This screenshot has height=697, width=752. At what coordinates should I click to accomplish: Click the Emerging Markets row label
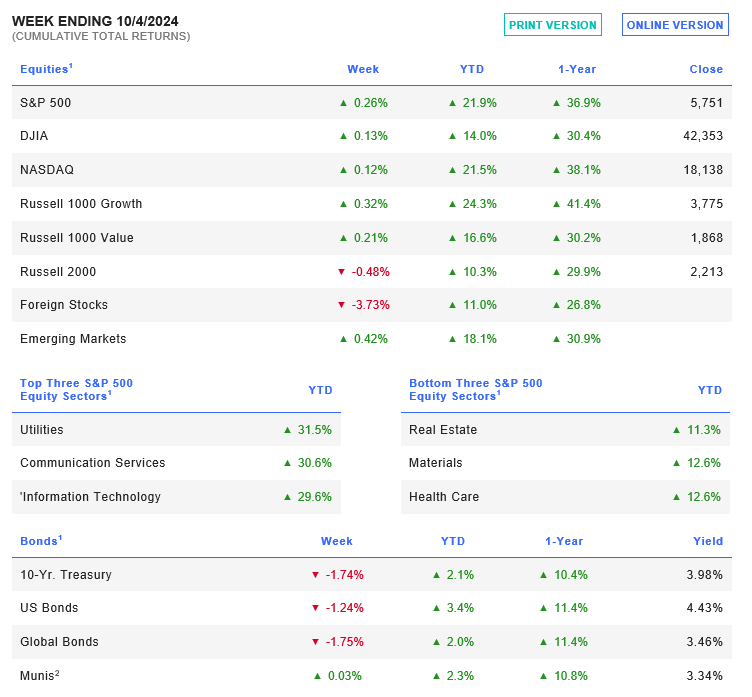pos(73,339)
